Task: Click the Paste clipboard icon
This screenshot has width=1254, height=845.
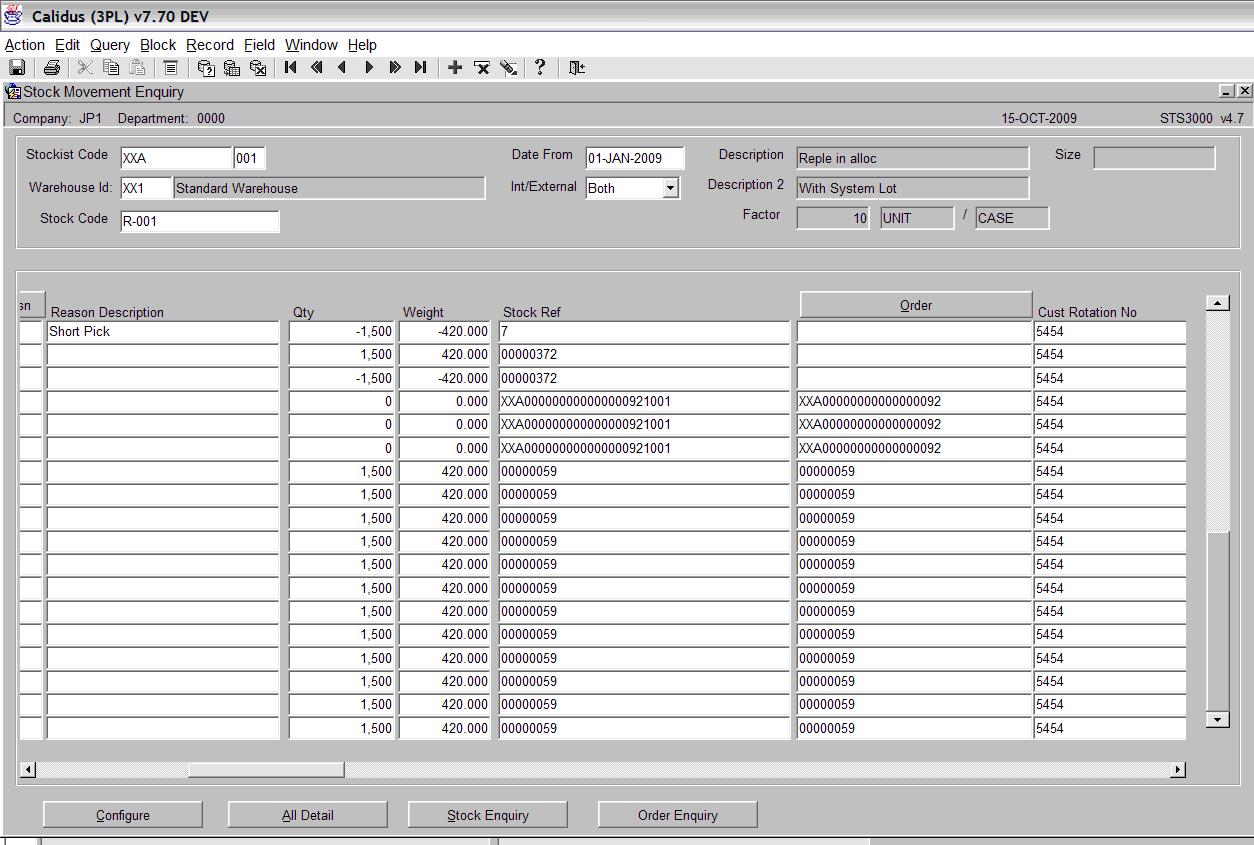Action: 137,68
